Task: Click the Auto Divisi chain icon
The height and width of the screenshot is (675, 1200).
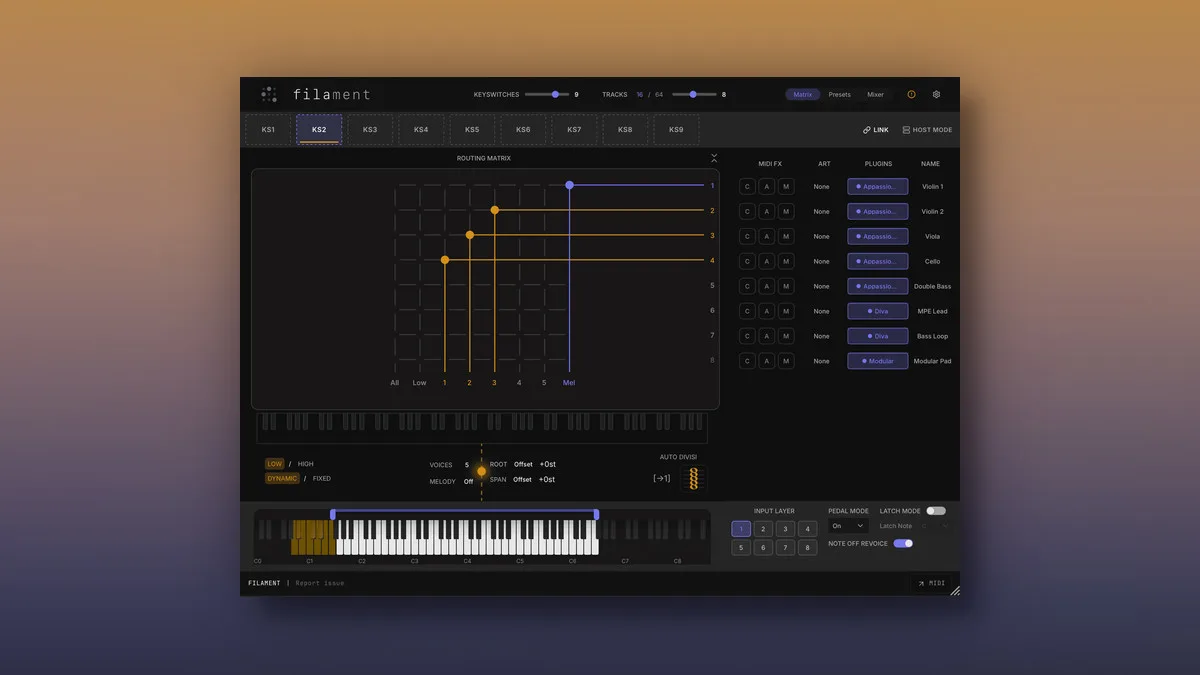Action: click(x=693, y=478)
